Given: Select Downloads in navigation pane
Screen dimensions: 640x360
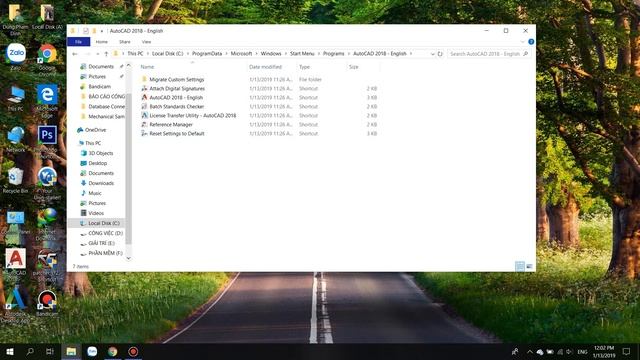Looking at the screenshot, I should [101, 183].
